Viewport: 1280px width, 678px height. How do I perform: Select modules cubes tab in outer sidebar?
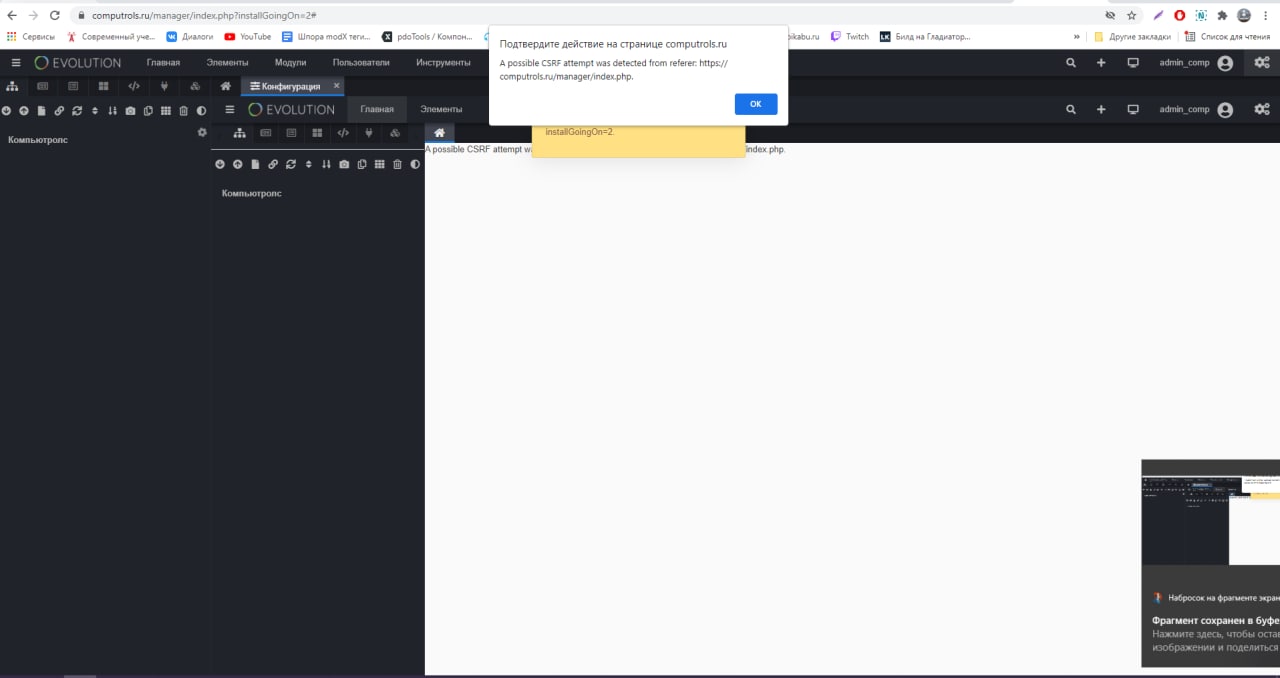[x=195, y=86]
